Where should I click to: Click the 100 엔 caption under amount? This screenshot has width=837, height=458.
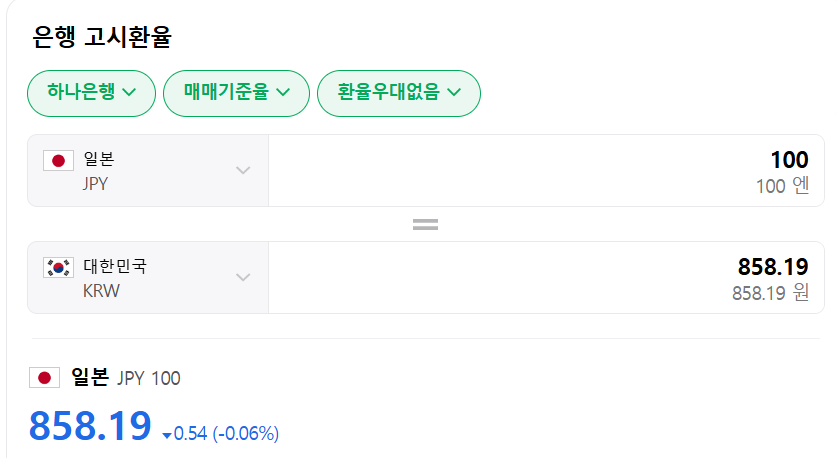pyautogui.click(x=782, y=186)
